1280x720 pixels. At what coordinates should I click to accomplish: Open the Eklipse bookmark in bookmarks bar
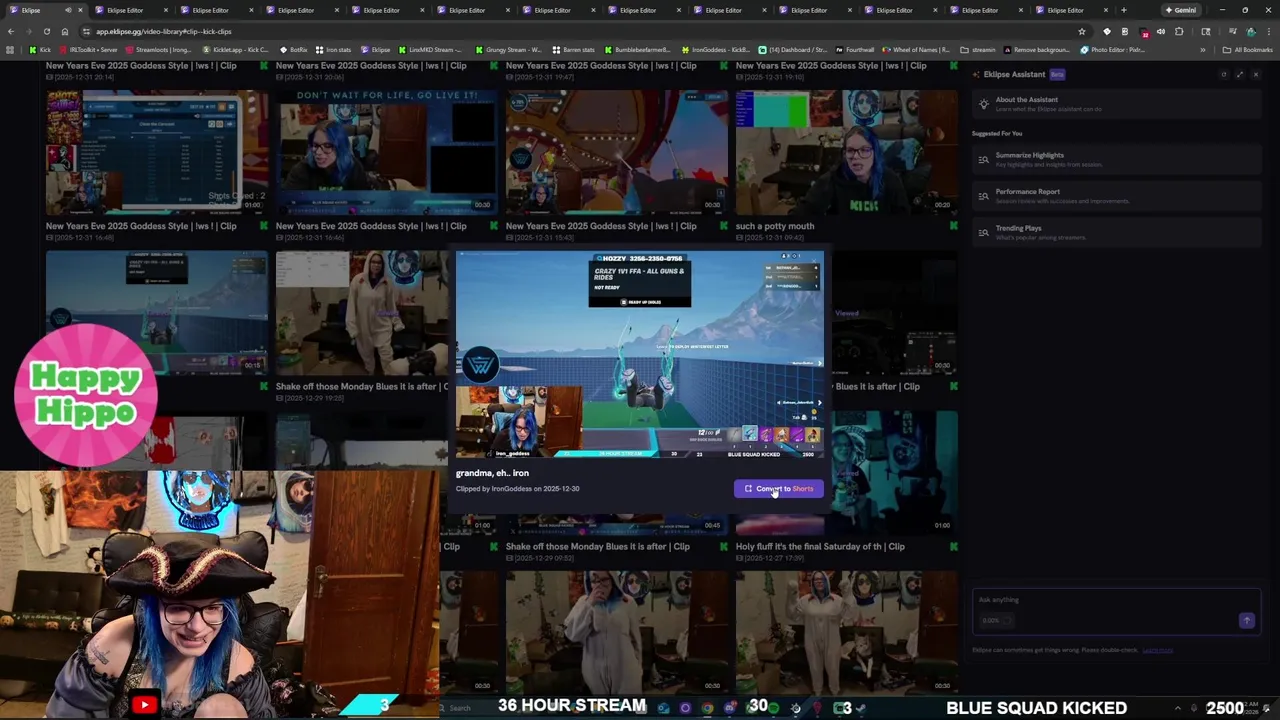(x=376, y=49)
